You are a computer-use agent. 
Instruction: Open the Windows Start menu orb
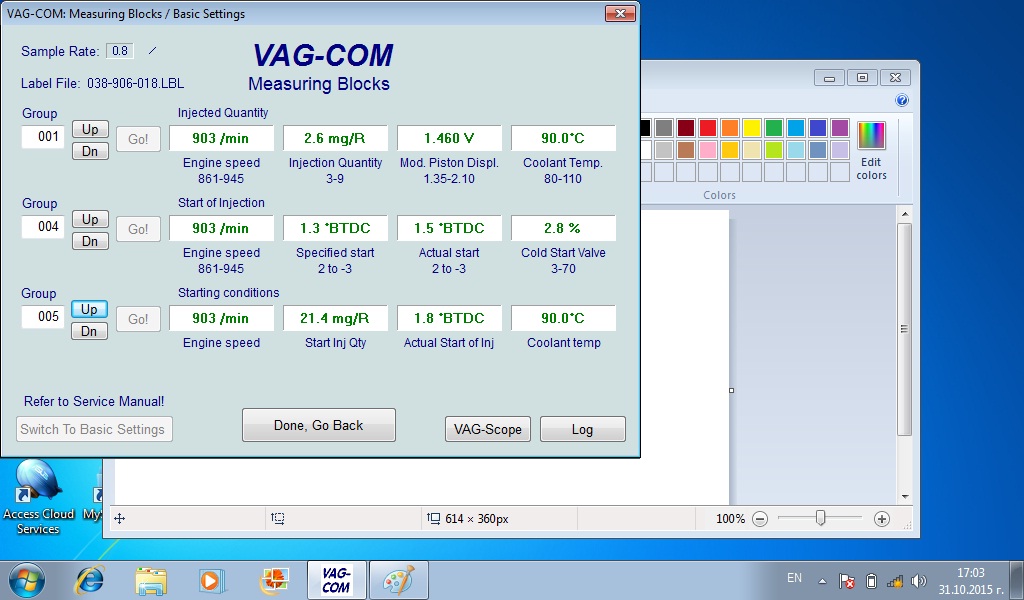tap(27, 579)
